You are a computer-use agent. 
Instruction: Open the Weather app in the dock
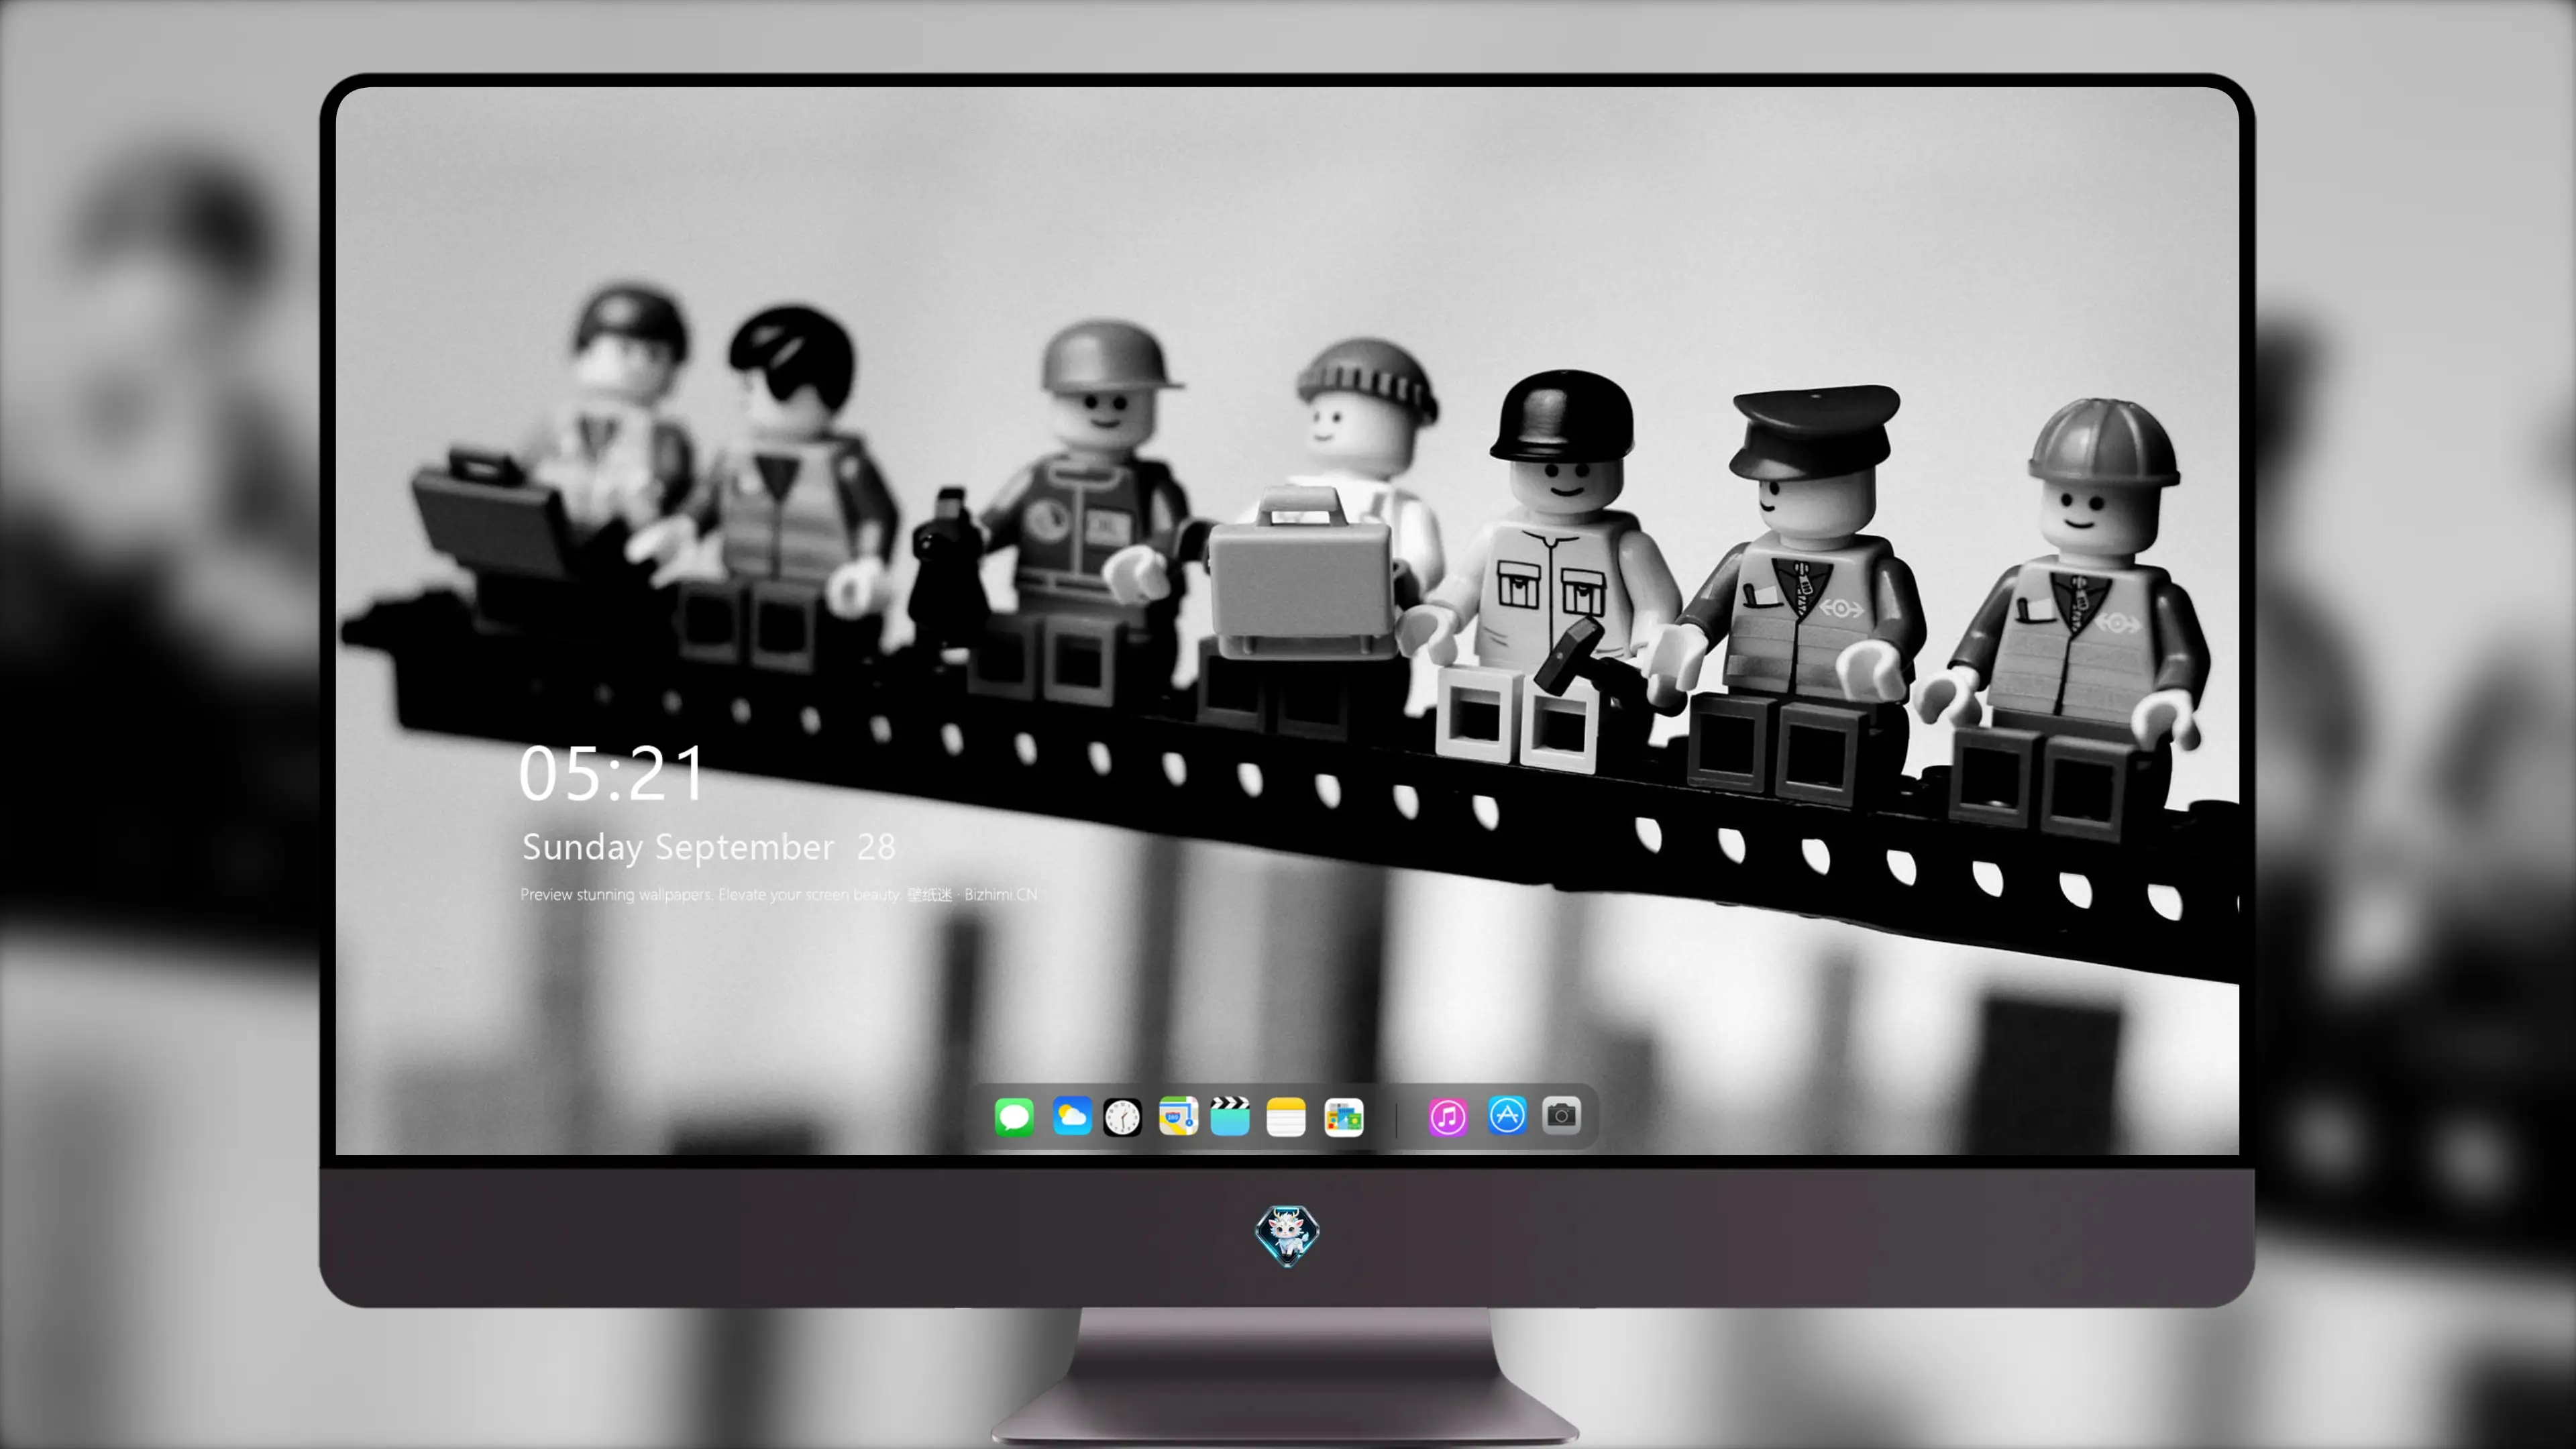(1072, 1116)
